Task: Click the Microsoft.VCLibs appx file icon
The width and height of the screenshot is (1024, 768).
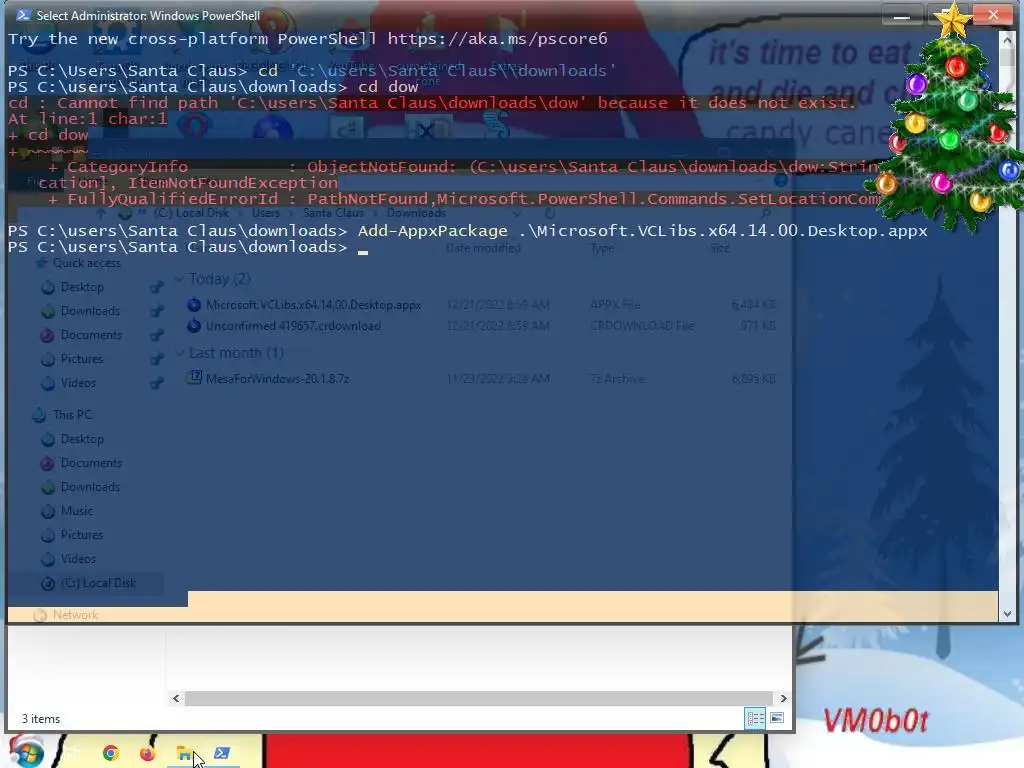Action: tap(194, 304)
